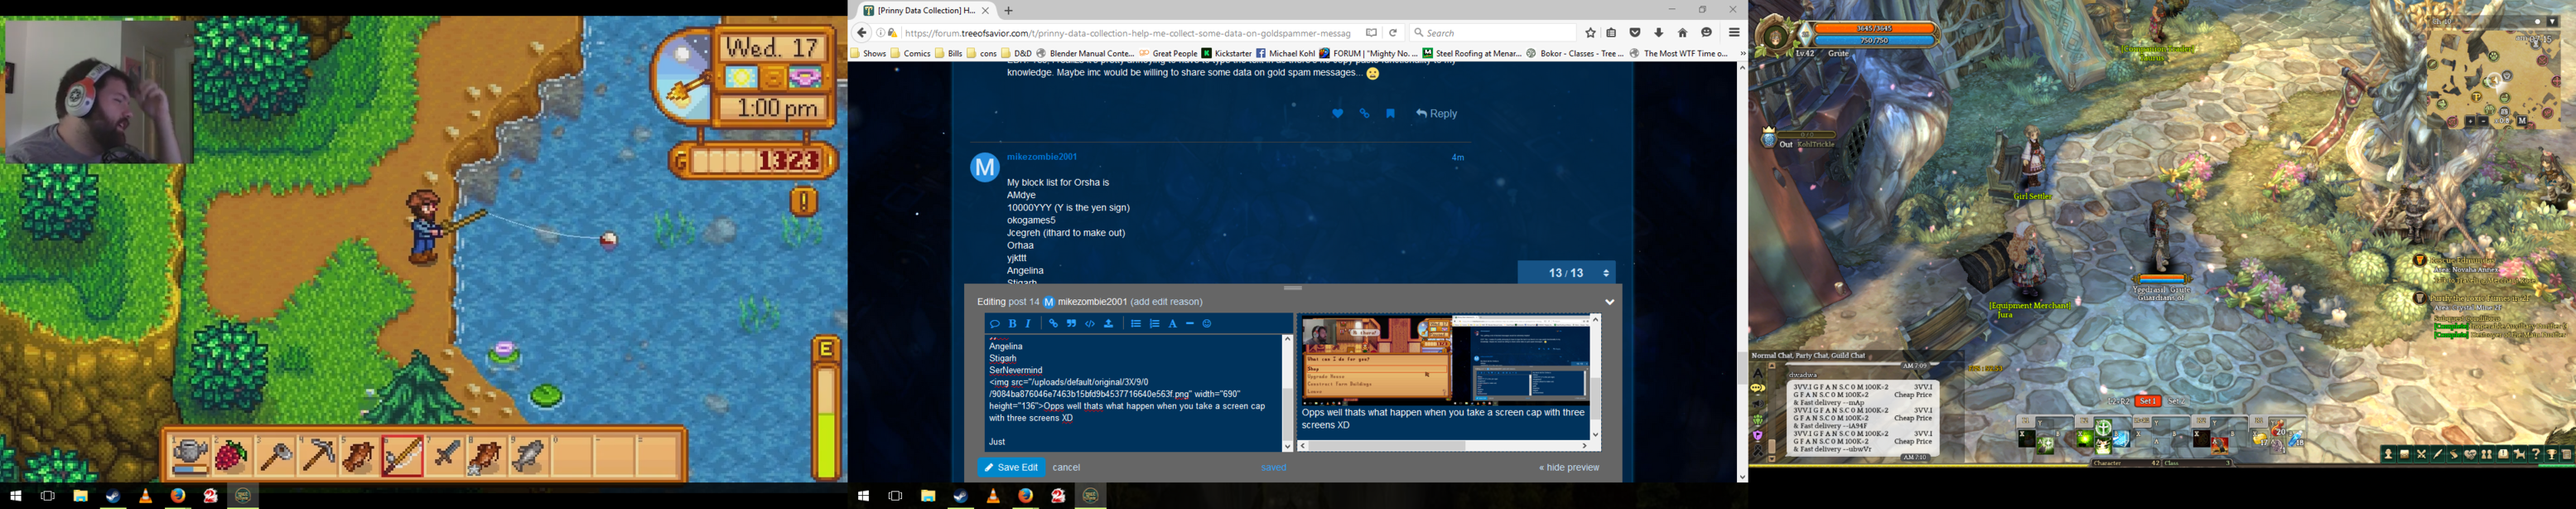Screen dimensions: 2576x509
Task: Insert a hyperlink using the editor toolbar
Action: pyautogui.click(x=1053, y=324)
